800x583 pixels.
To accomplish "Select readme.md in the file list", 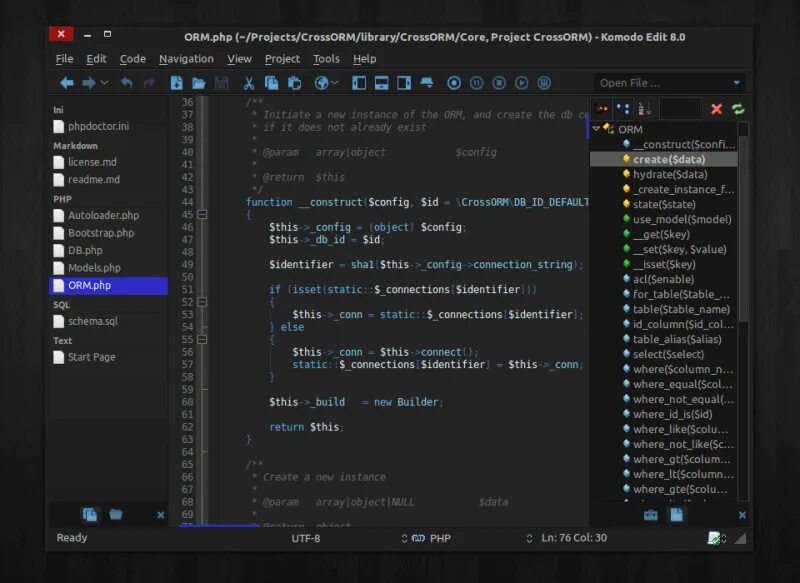I will point(108,180).
